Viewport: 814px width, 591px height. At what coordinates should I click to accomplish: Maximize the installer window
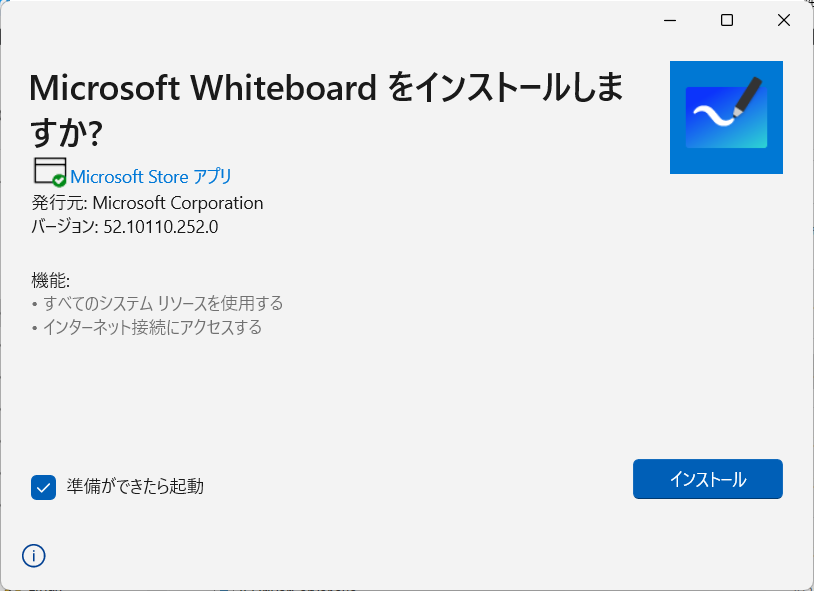pyautogui.click(x=727, y=20)
